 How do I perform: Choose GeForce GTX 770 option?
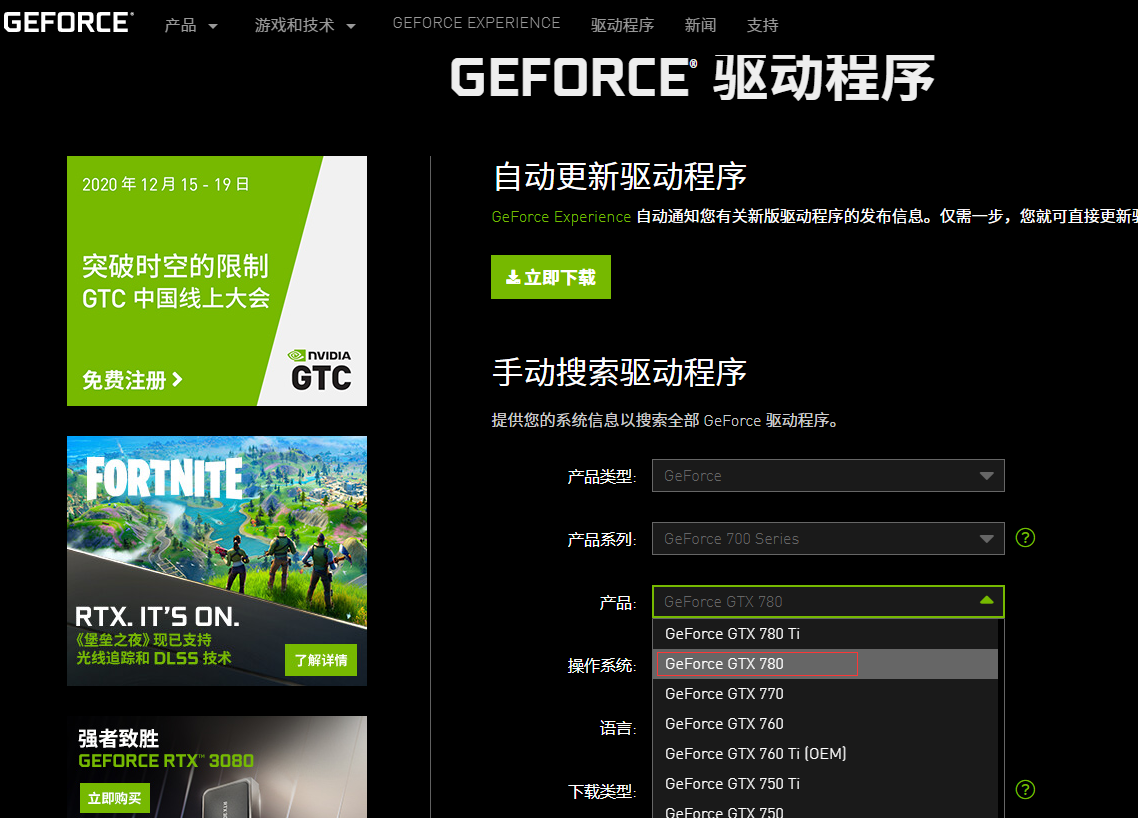click(x=724, y=694)
